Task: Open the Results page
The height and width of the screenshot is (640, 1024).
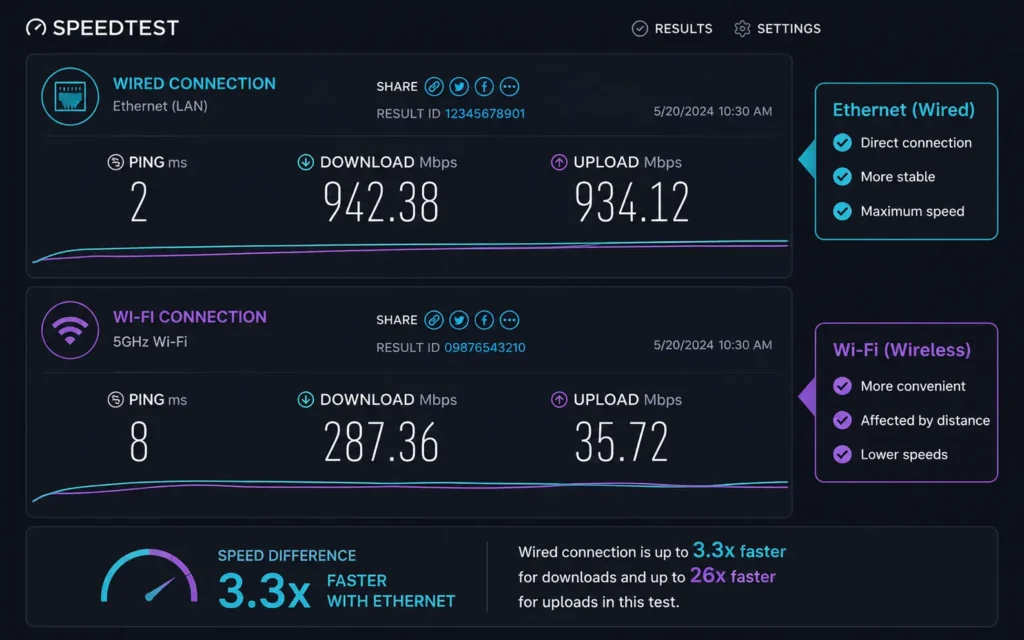Action: click(672, 29)
